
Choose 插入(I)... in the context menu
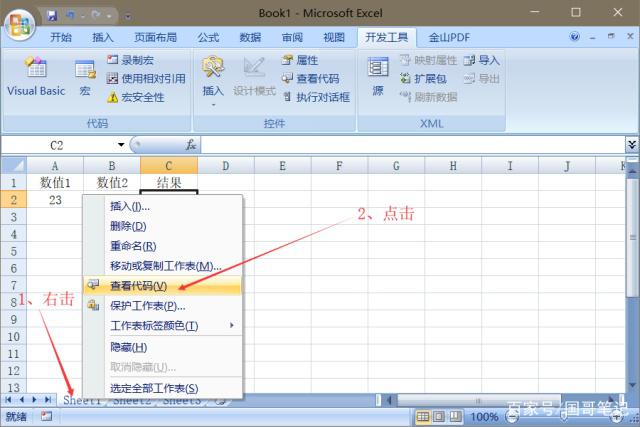click(162, 207)
